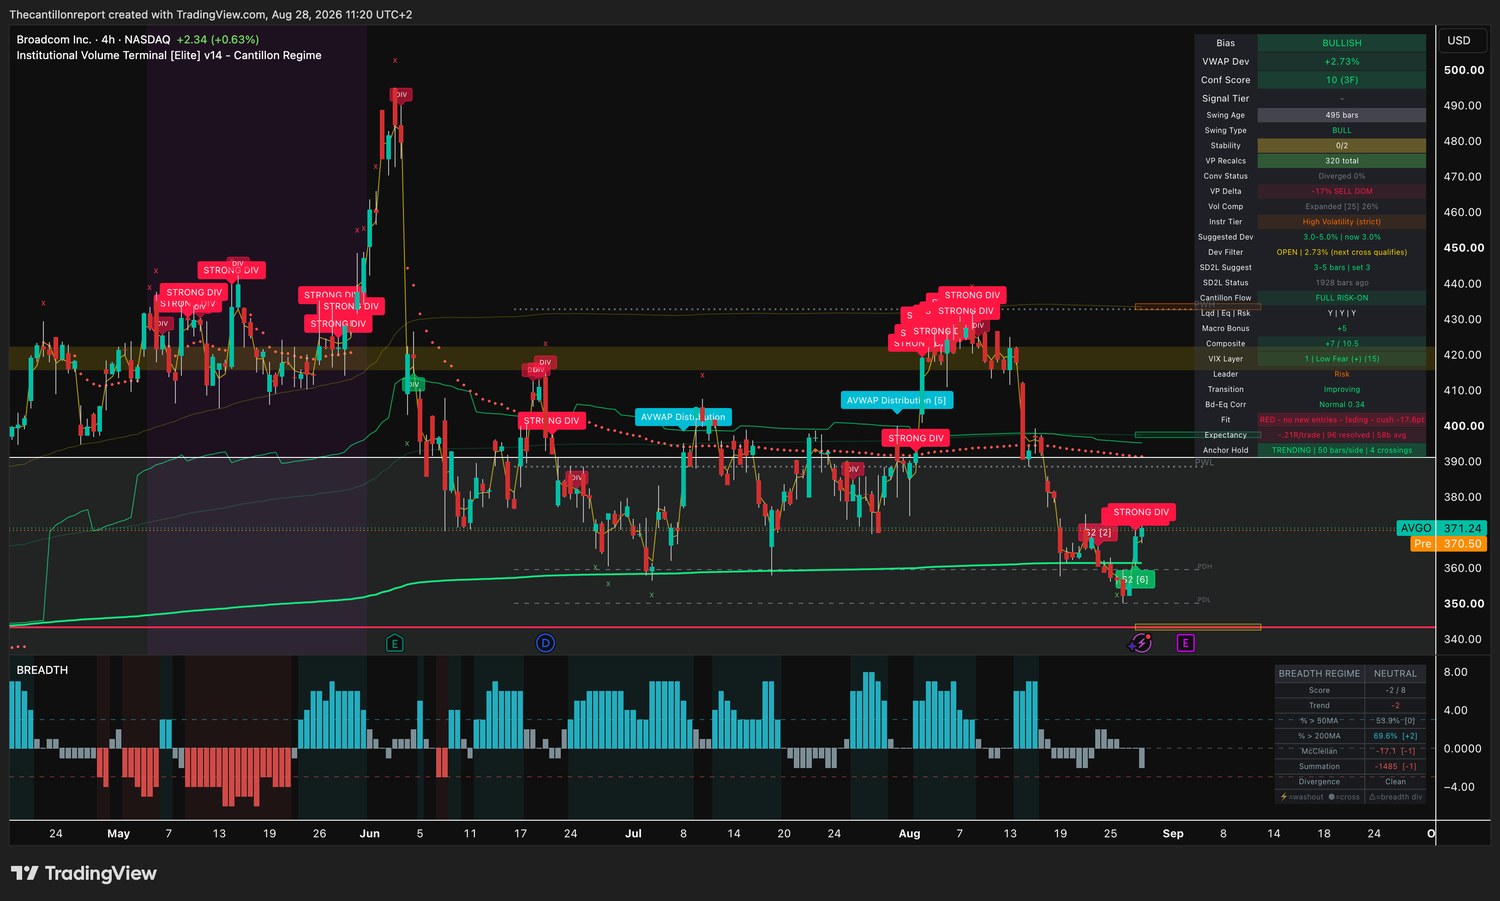This screenshot has height=901, width=1500.
Task: Click the 'FULL RISK-ON' Cantillon Flow value
Action: coord(1341,298)
